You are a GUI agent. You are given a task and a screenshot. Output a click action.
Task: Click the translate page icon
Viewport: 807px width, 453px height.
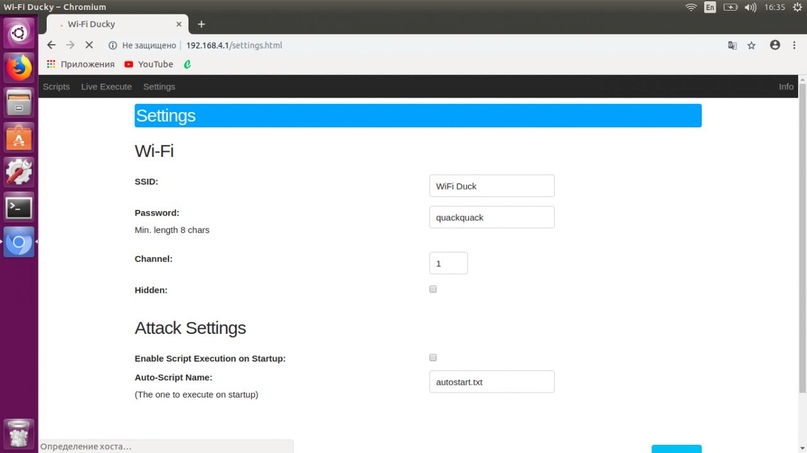[732, 45]
